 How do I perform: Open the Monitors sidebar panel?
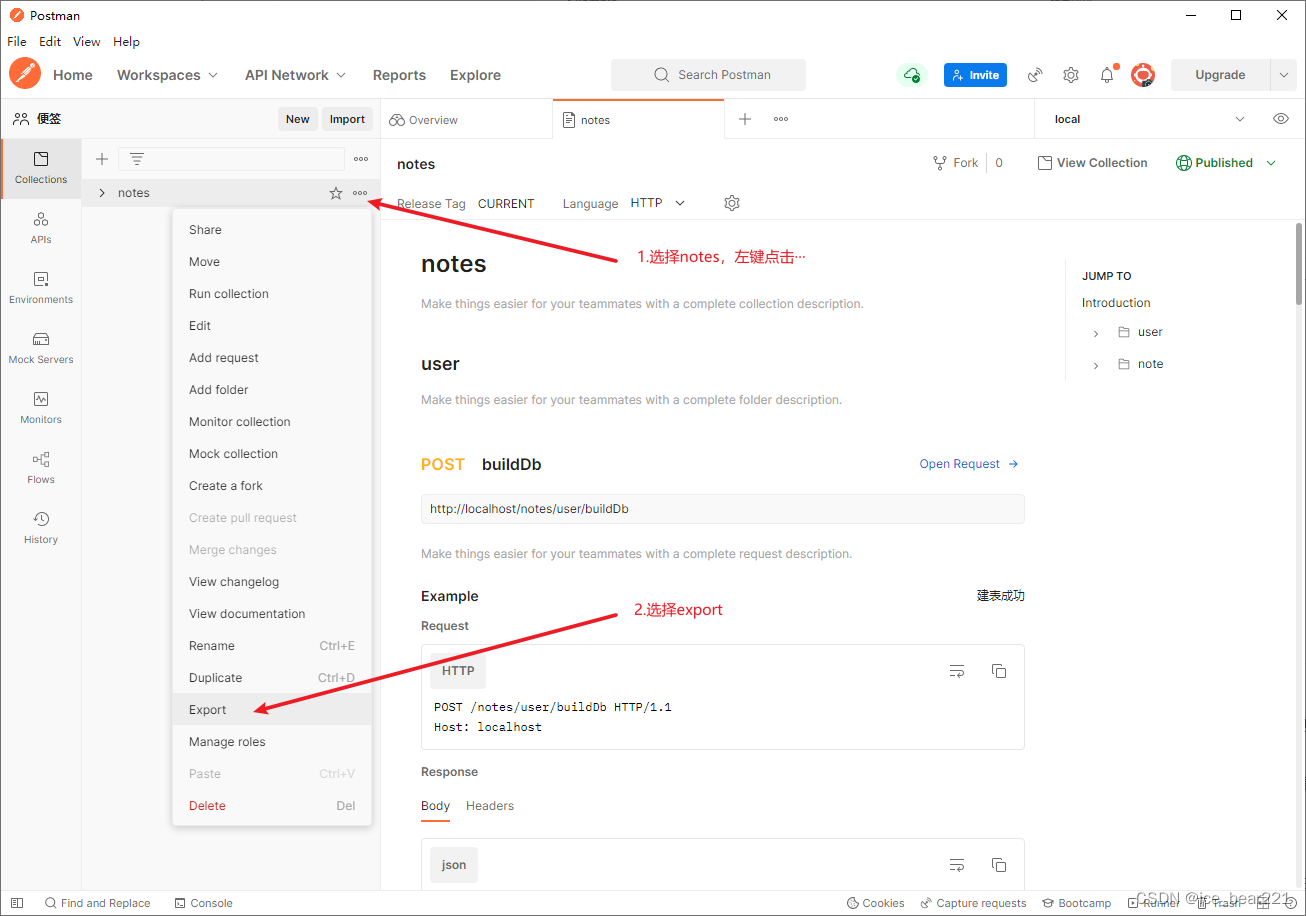point(41,408)
